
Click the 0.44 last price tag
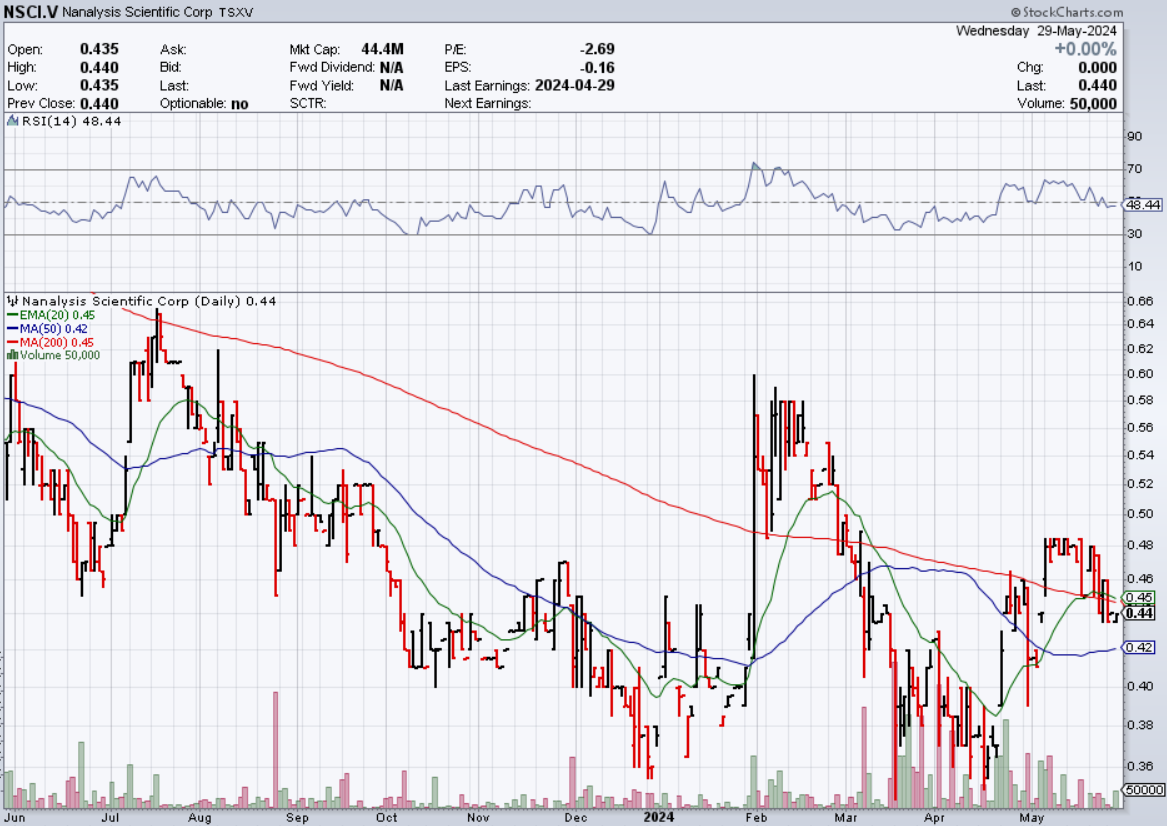pos(1139,612)
